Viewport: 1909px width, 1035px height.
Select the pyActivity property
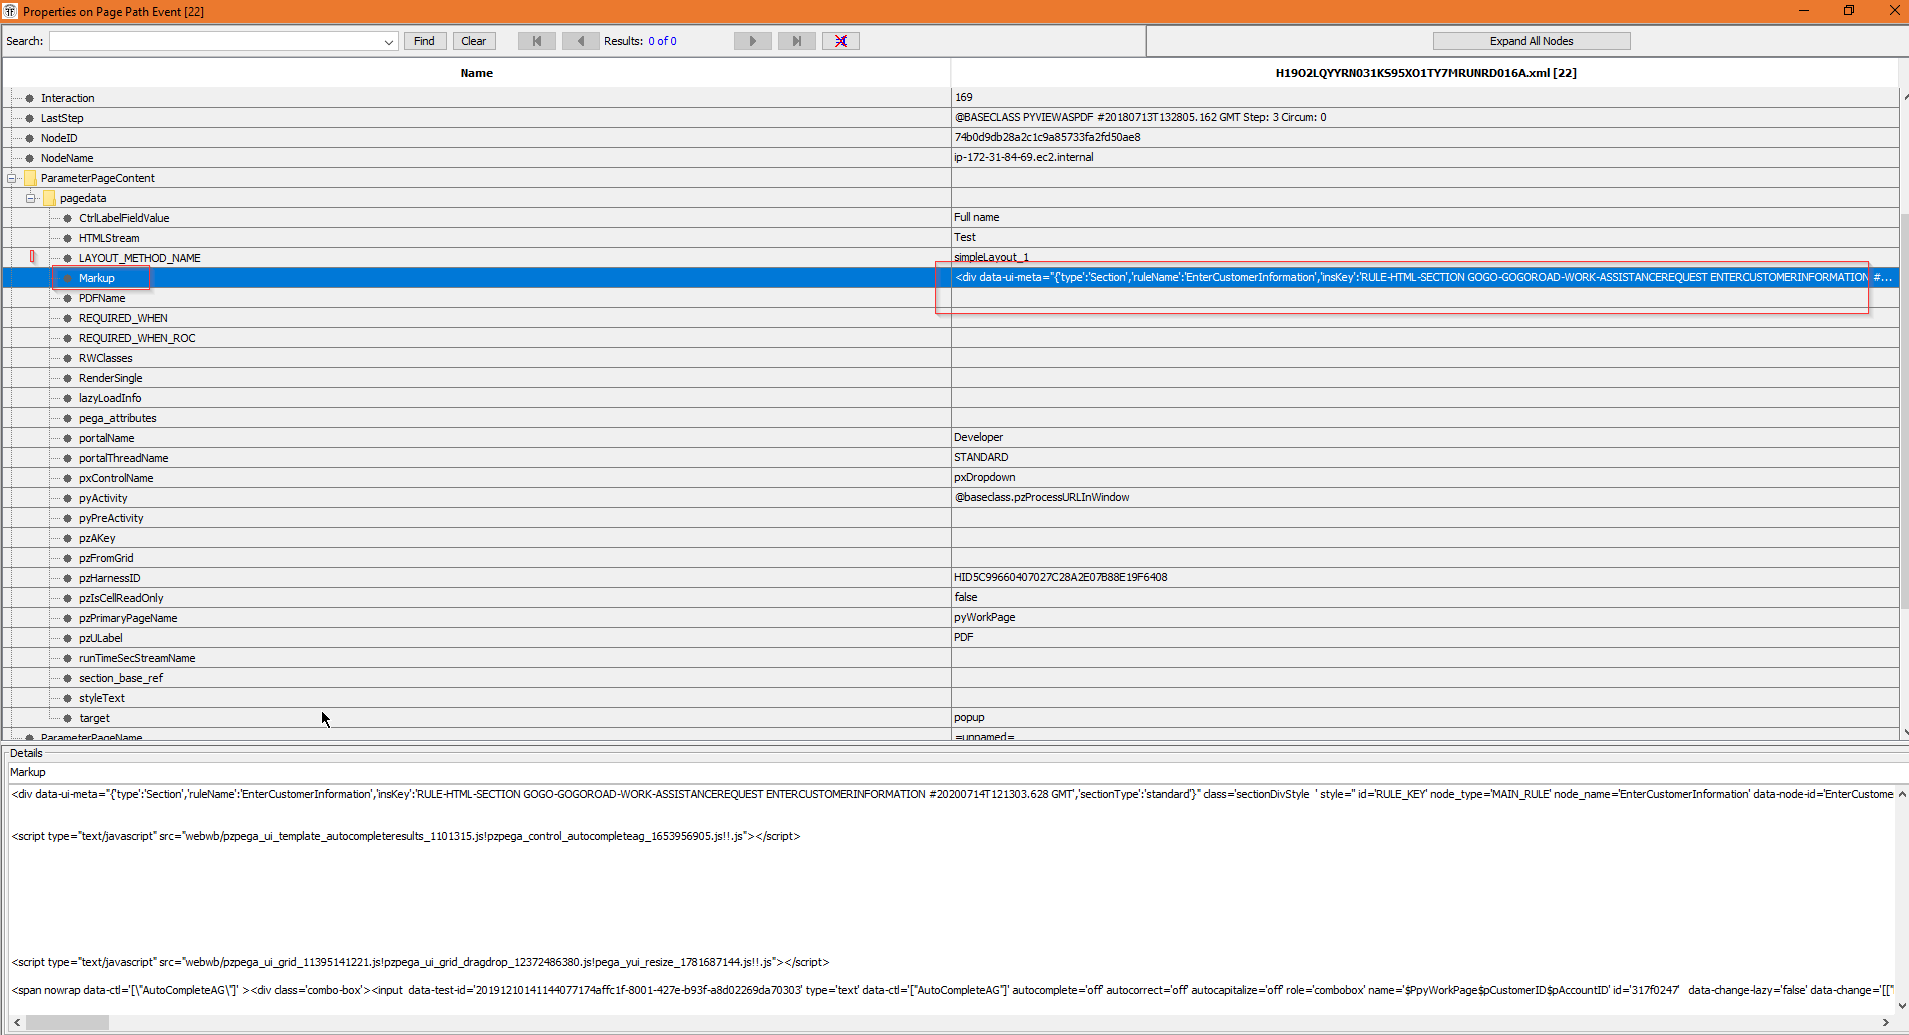(x=103, y=498)
